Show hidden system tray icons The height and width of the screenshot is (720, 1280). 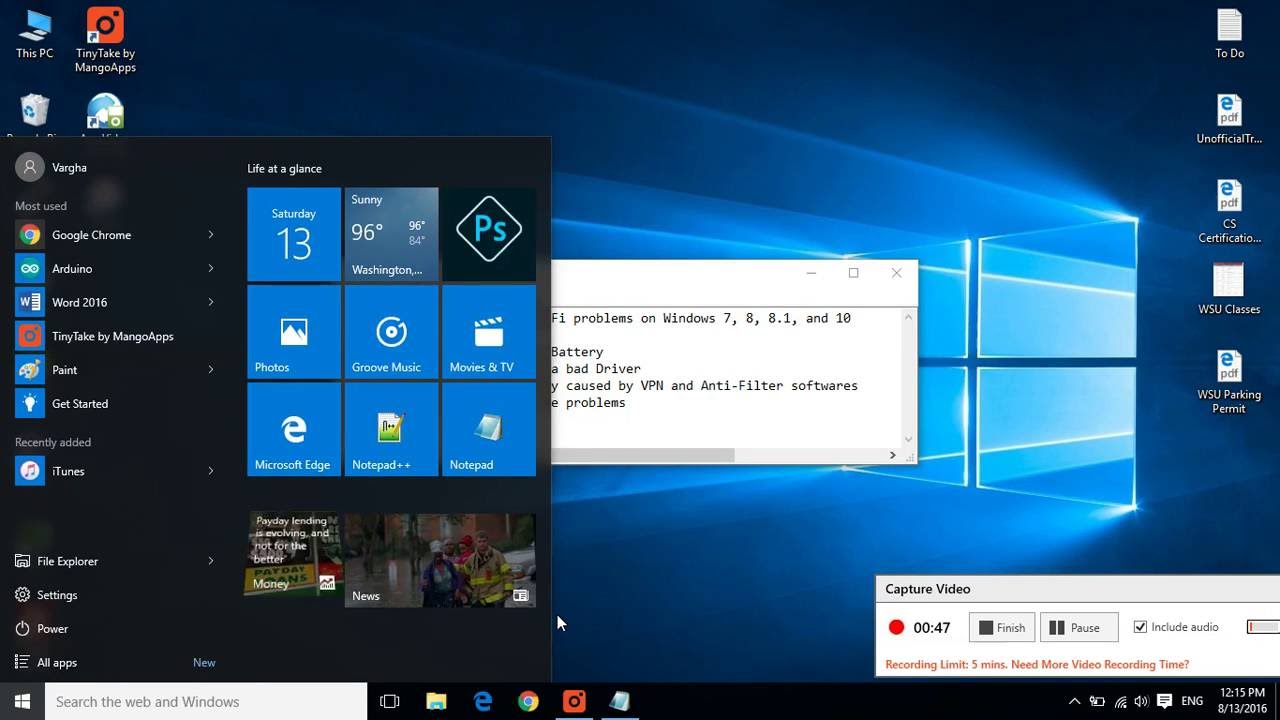pos(1075,702)
